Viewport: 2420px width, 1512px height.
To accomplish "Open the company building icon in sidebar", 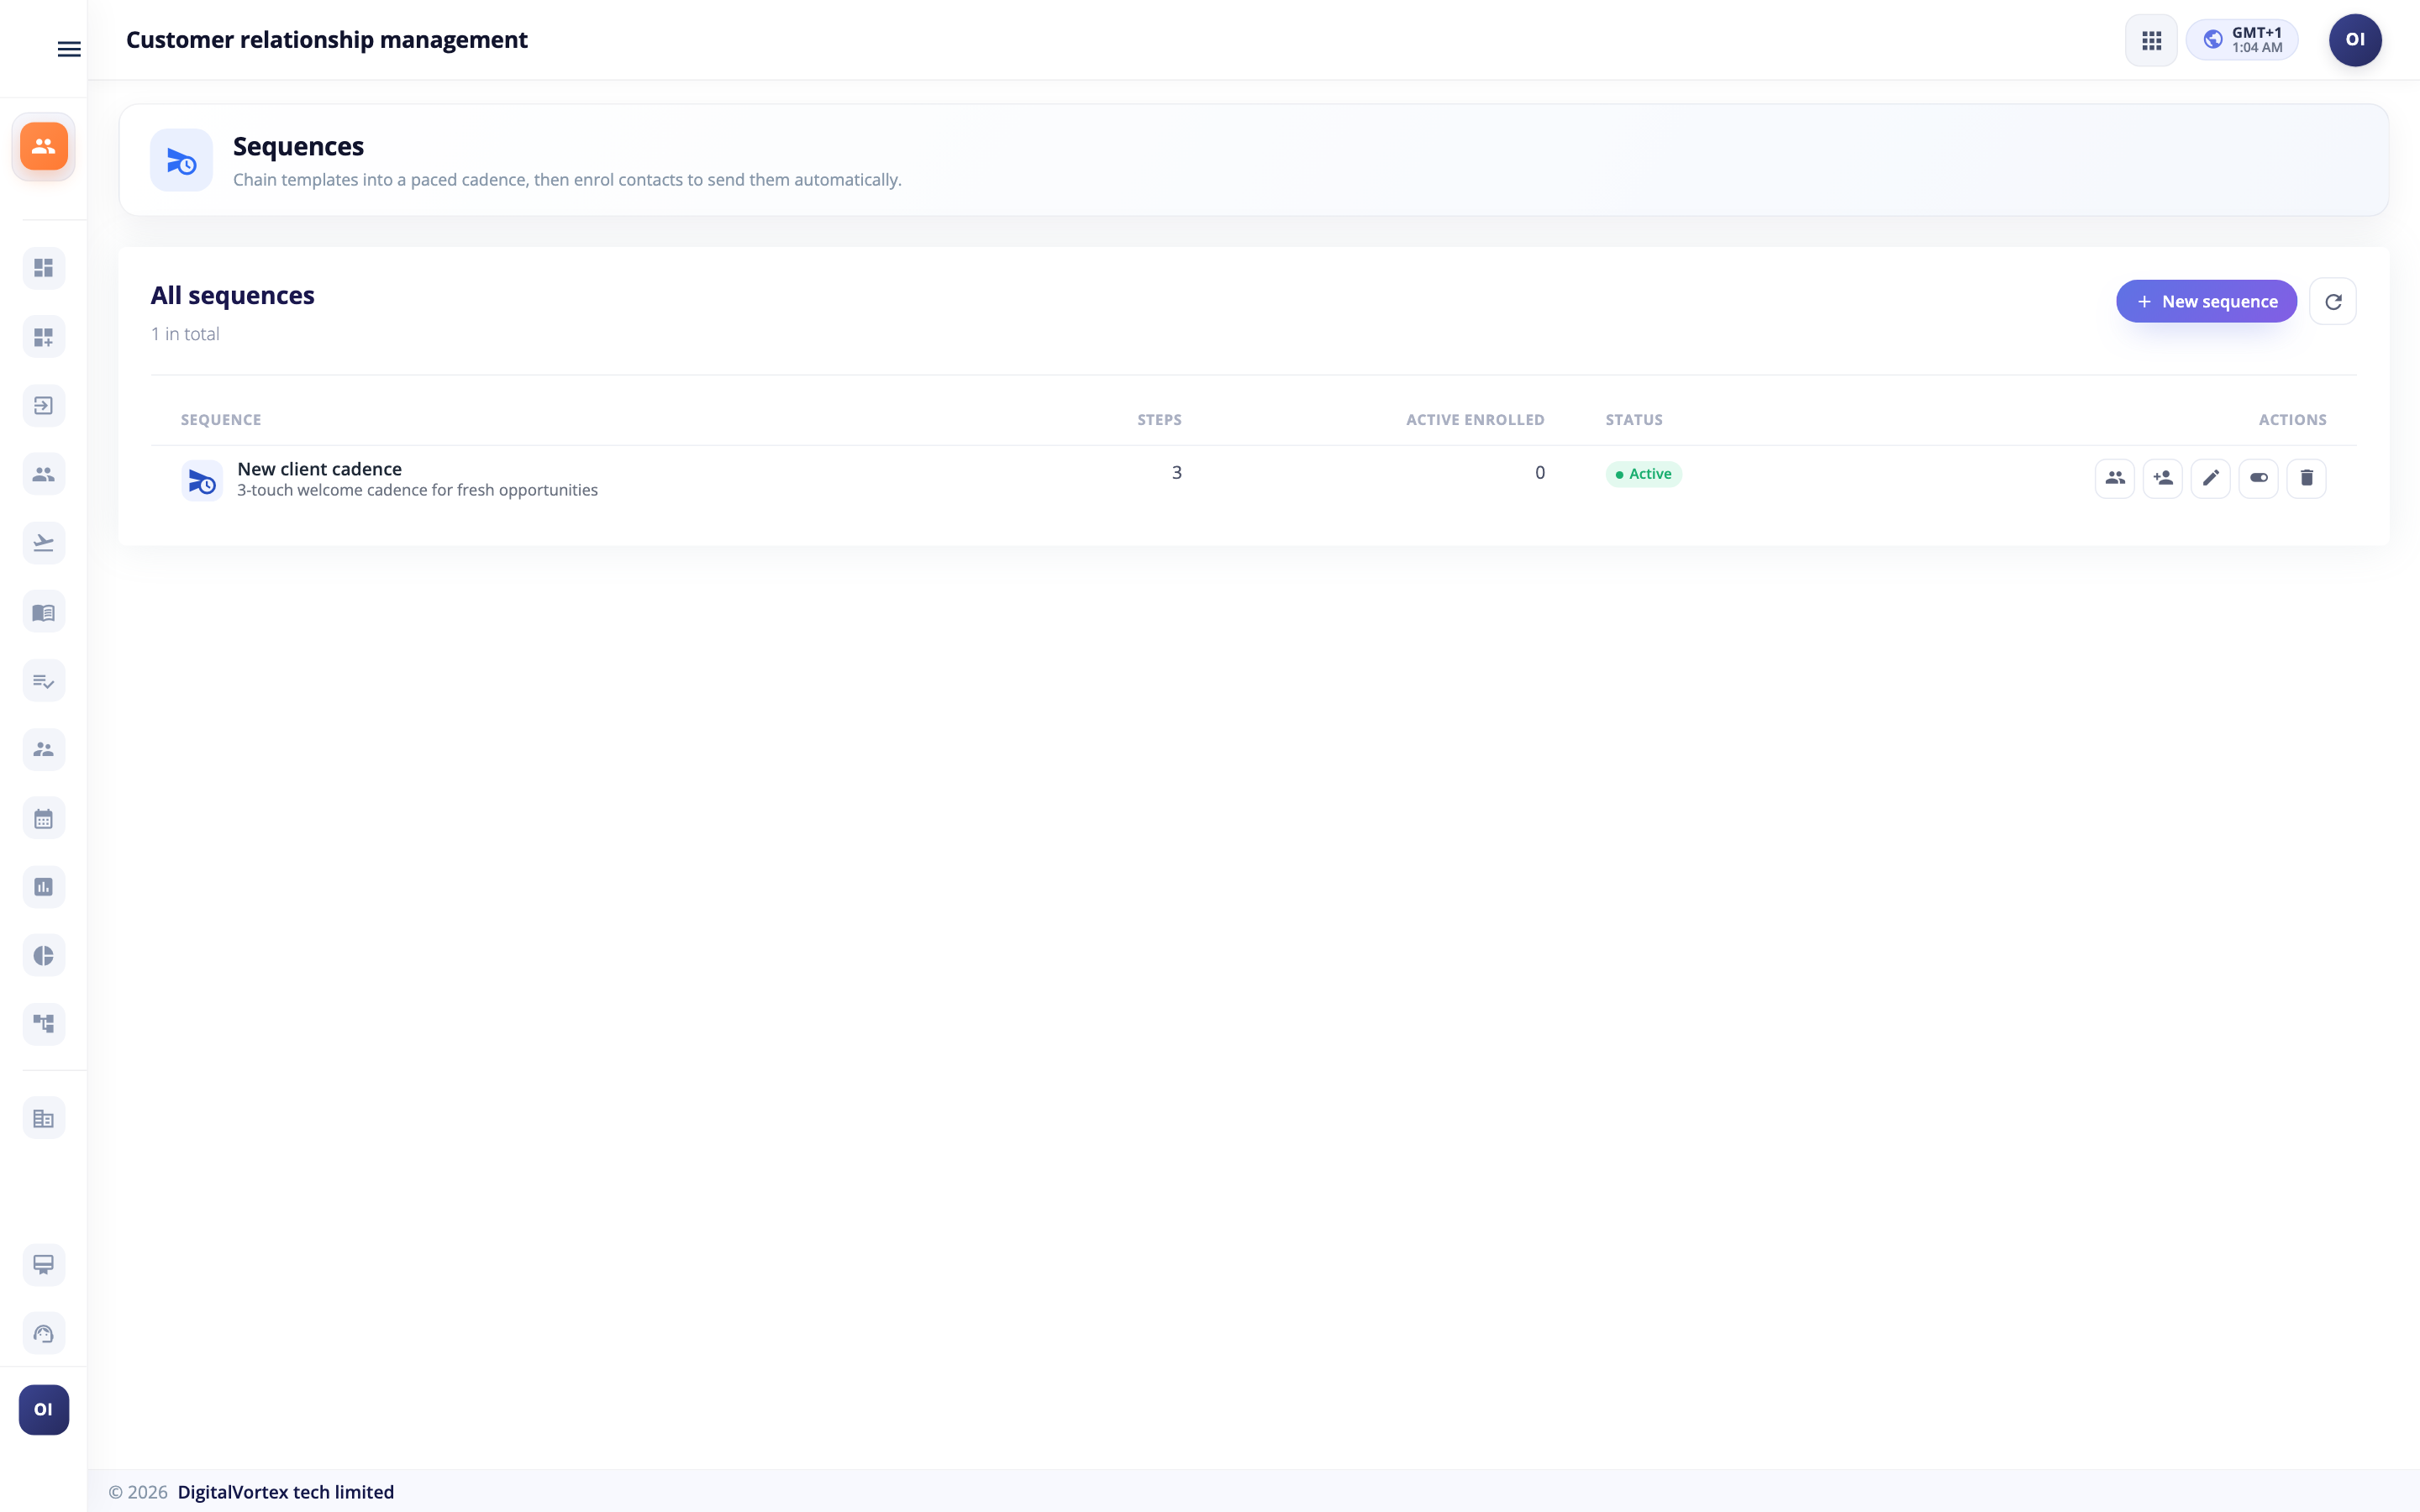I will pos(43,1119).
